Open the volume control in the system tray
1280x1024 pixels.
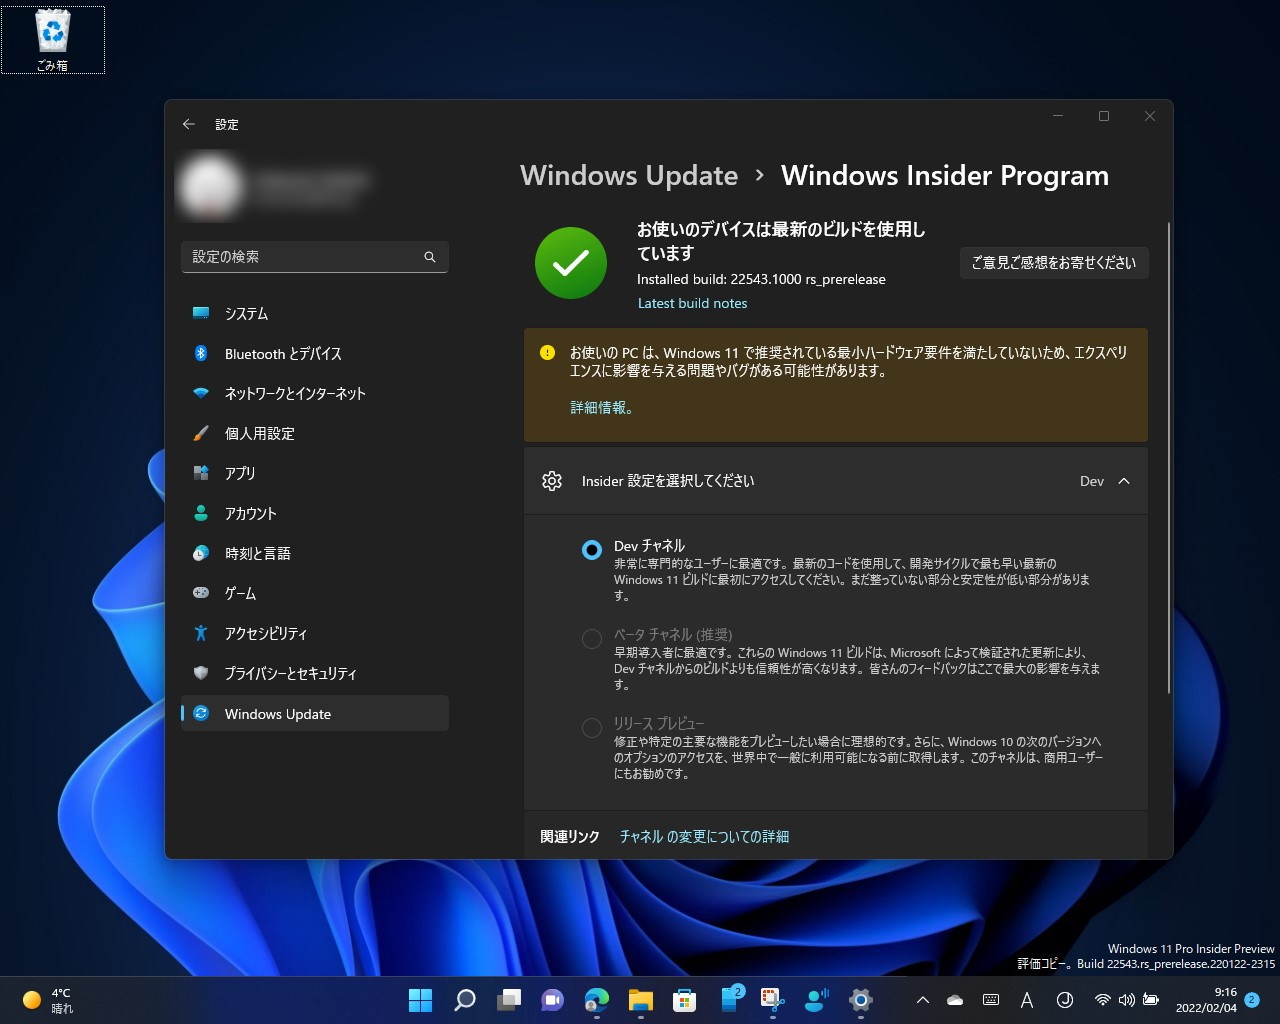(x=1127, y=1000)
